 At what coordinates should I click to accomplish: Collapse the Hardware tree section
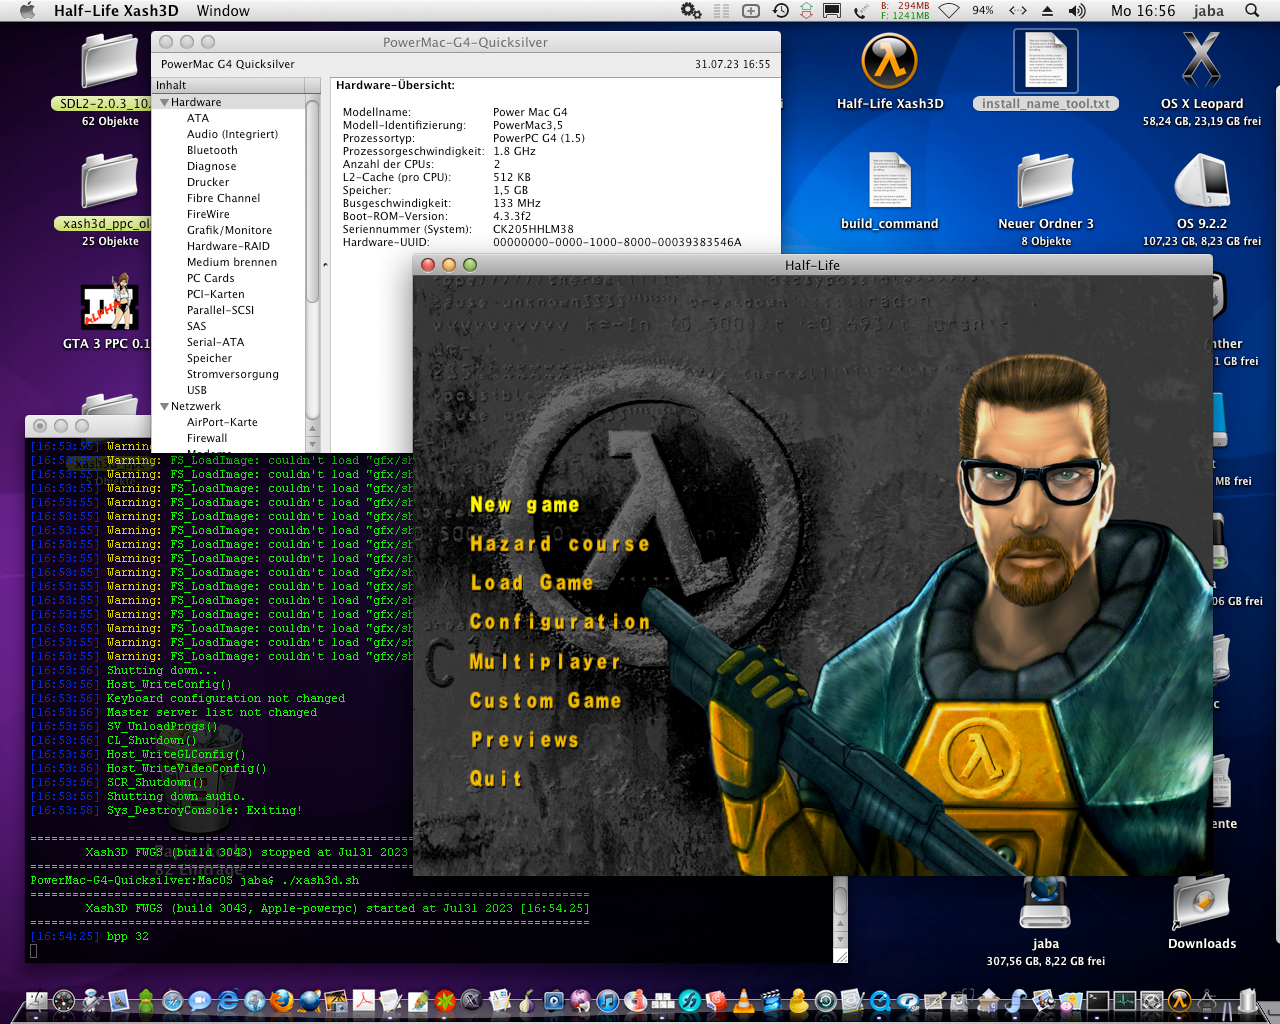point(164,102)
